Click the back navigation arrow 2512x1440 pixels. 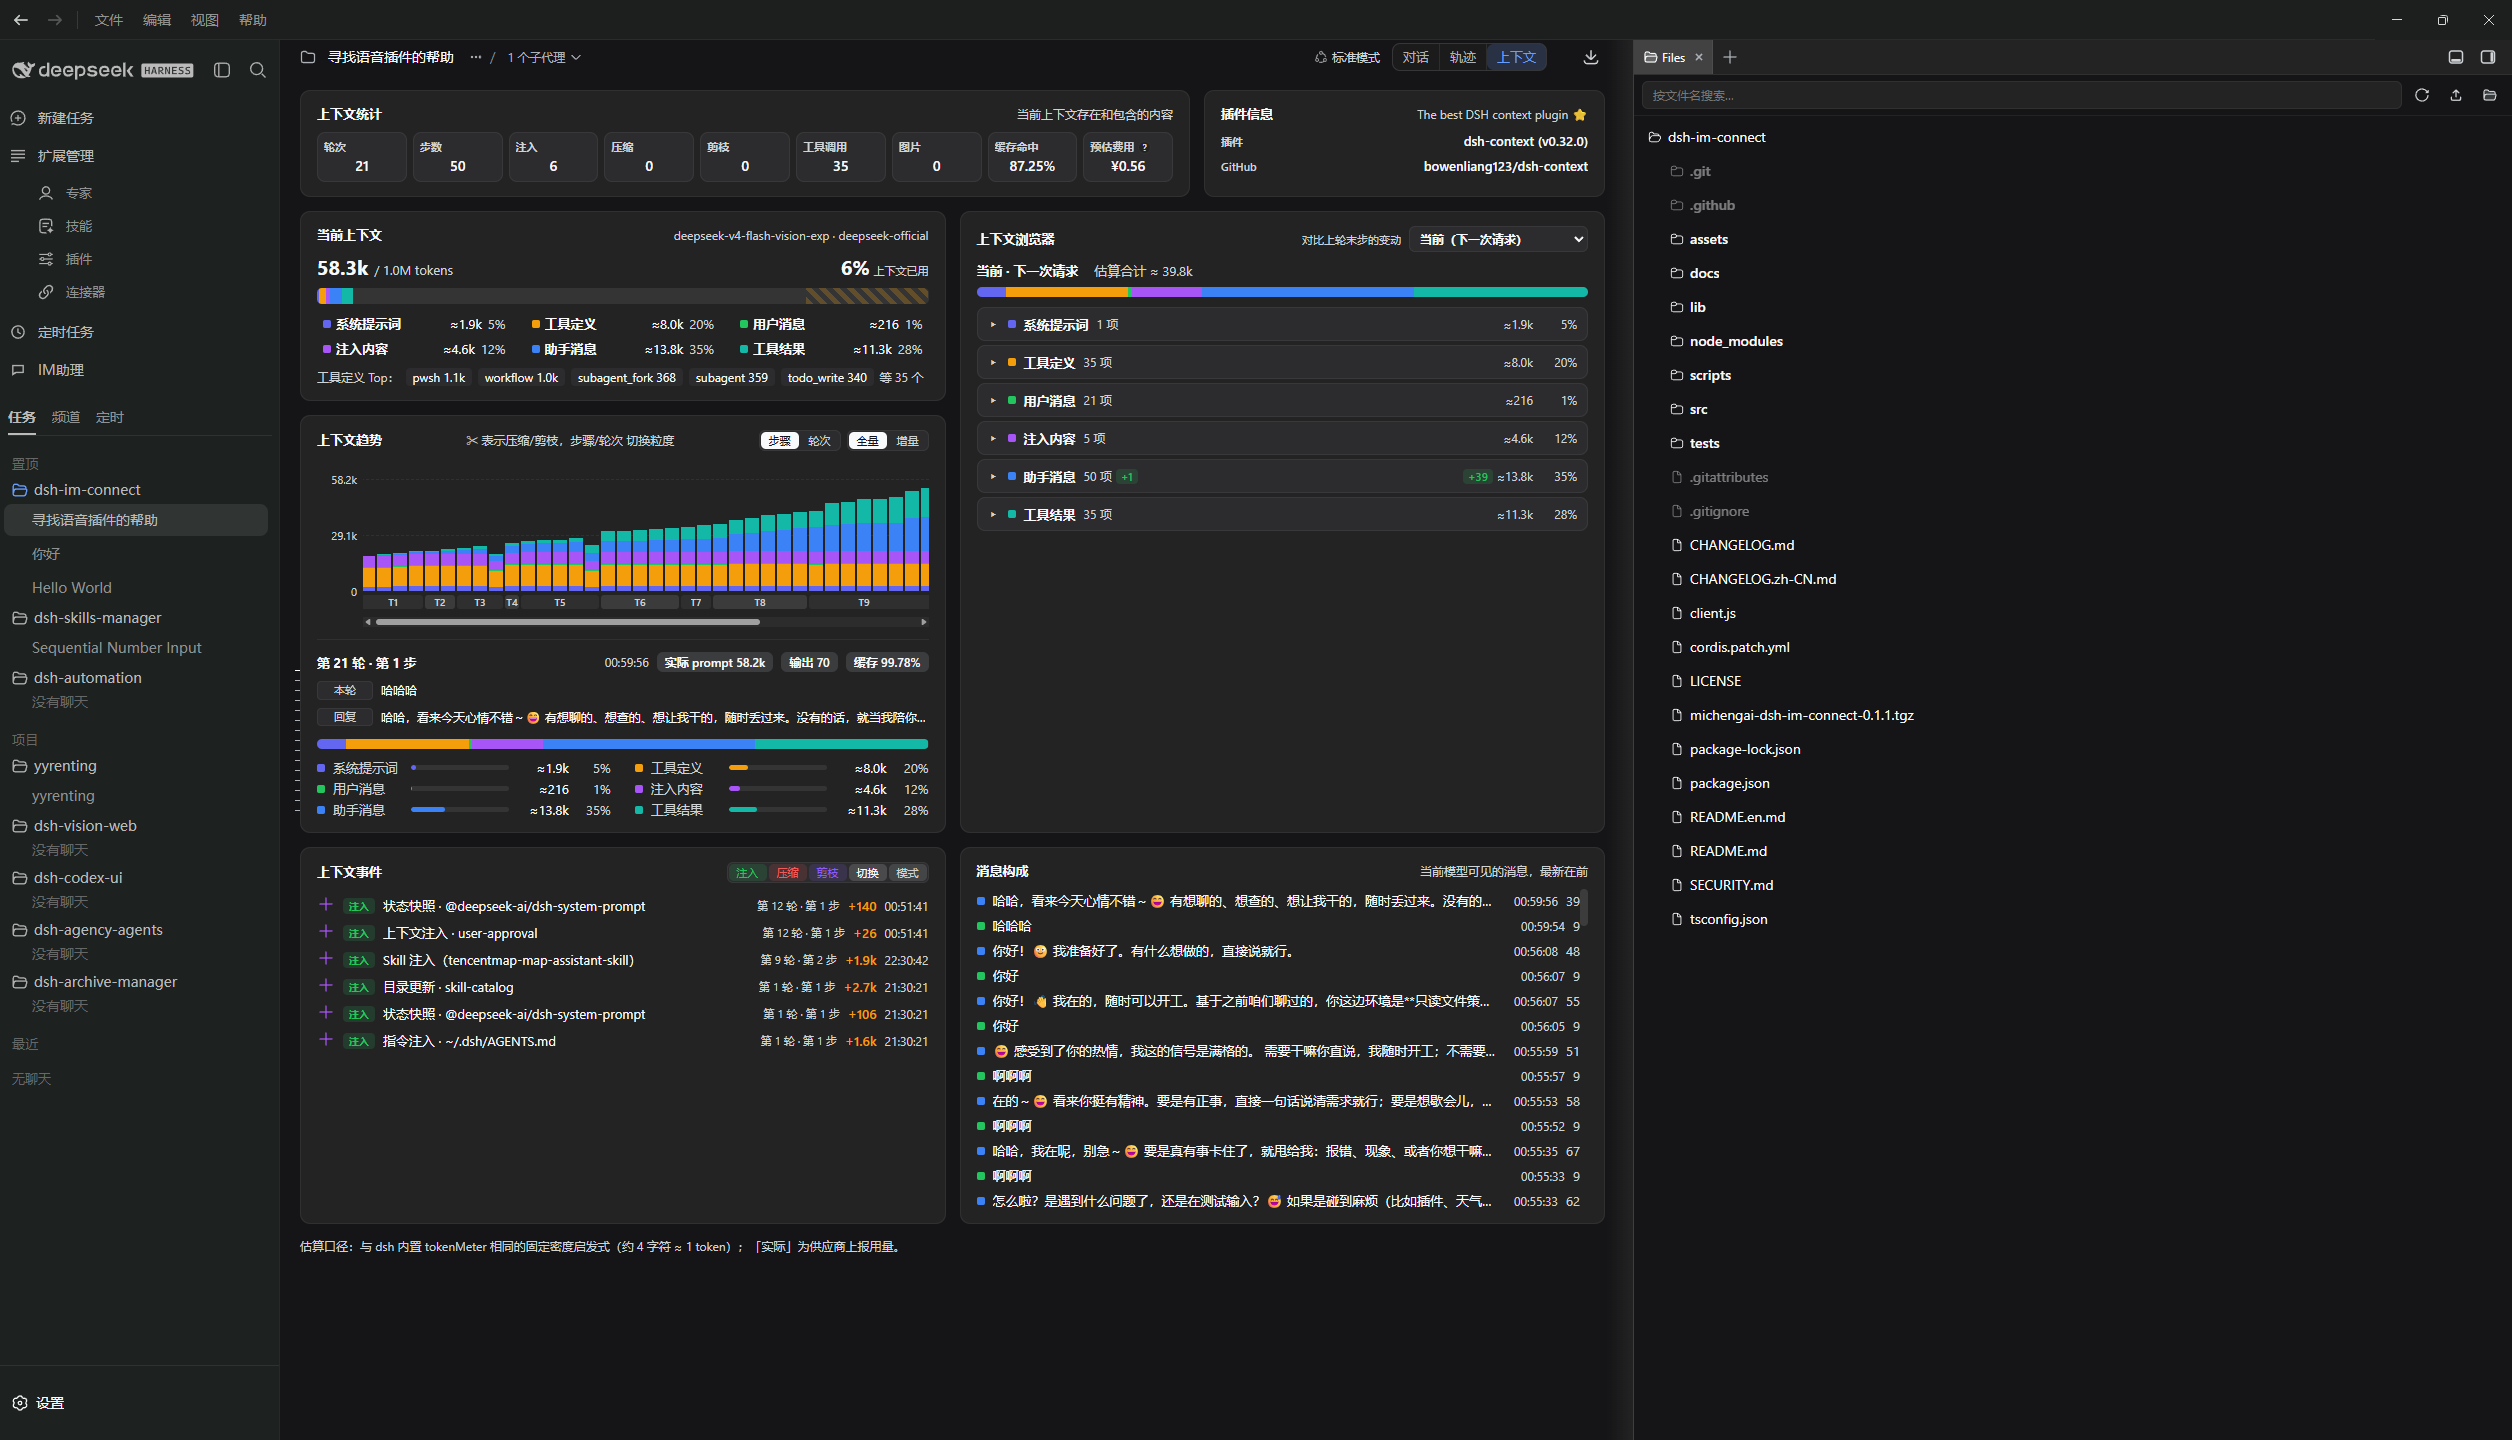pyautogui.click(x=21, y=20)
